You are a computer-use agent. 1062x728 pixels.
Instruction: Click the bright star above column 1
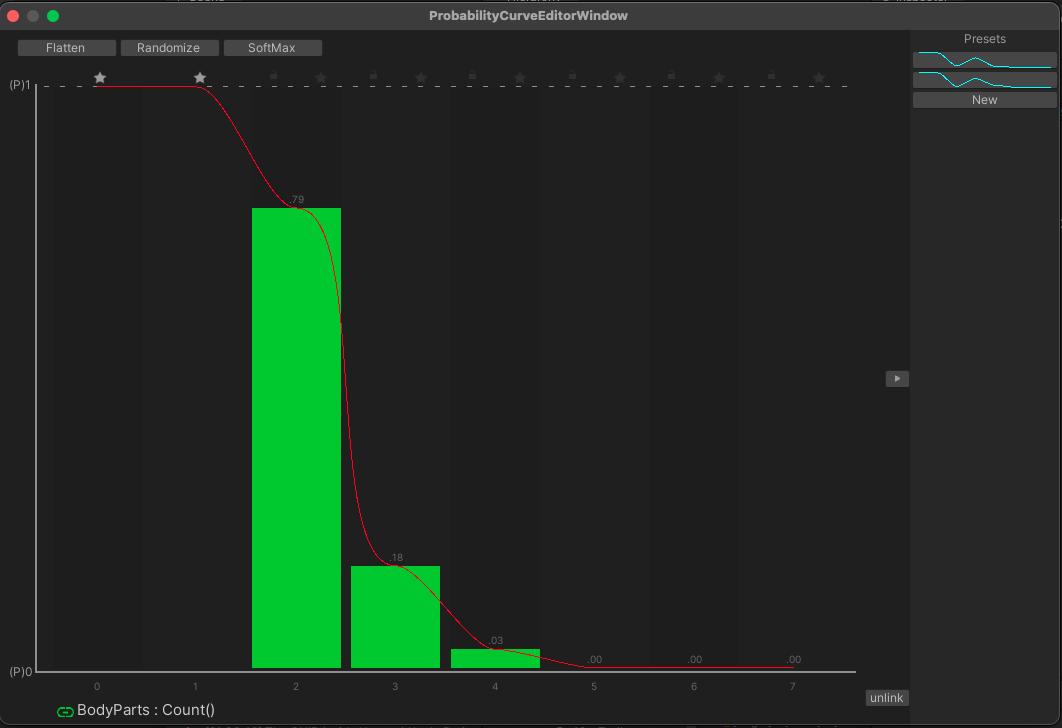[200, 78]
